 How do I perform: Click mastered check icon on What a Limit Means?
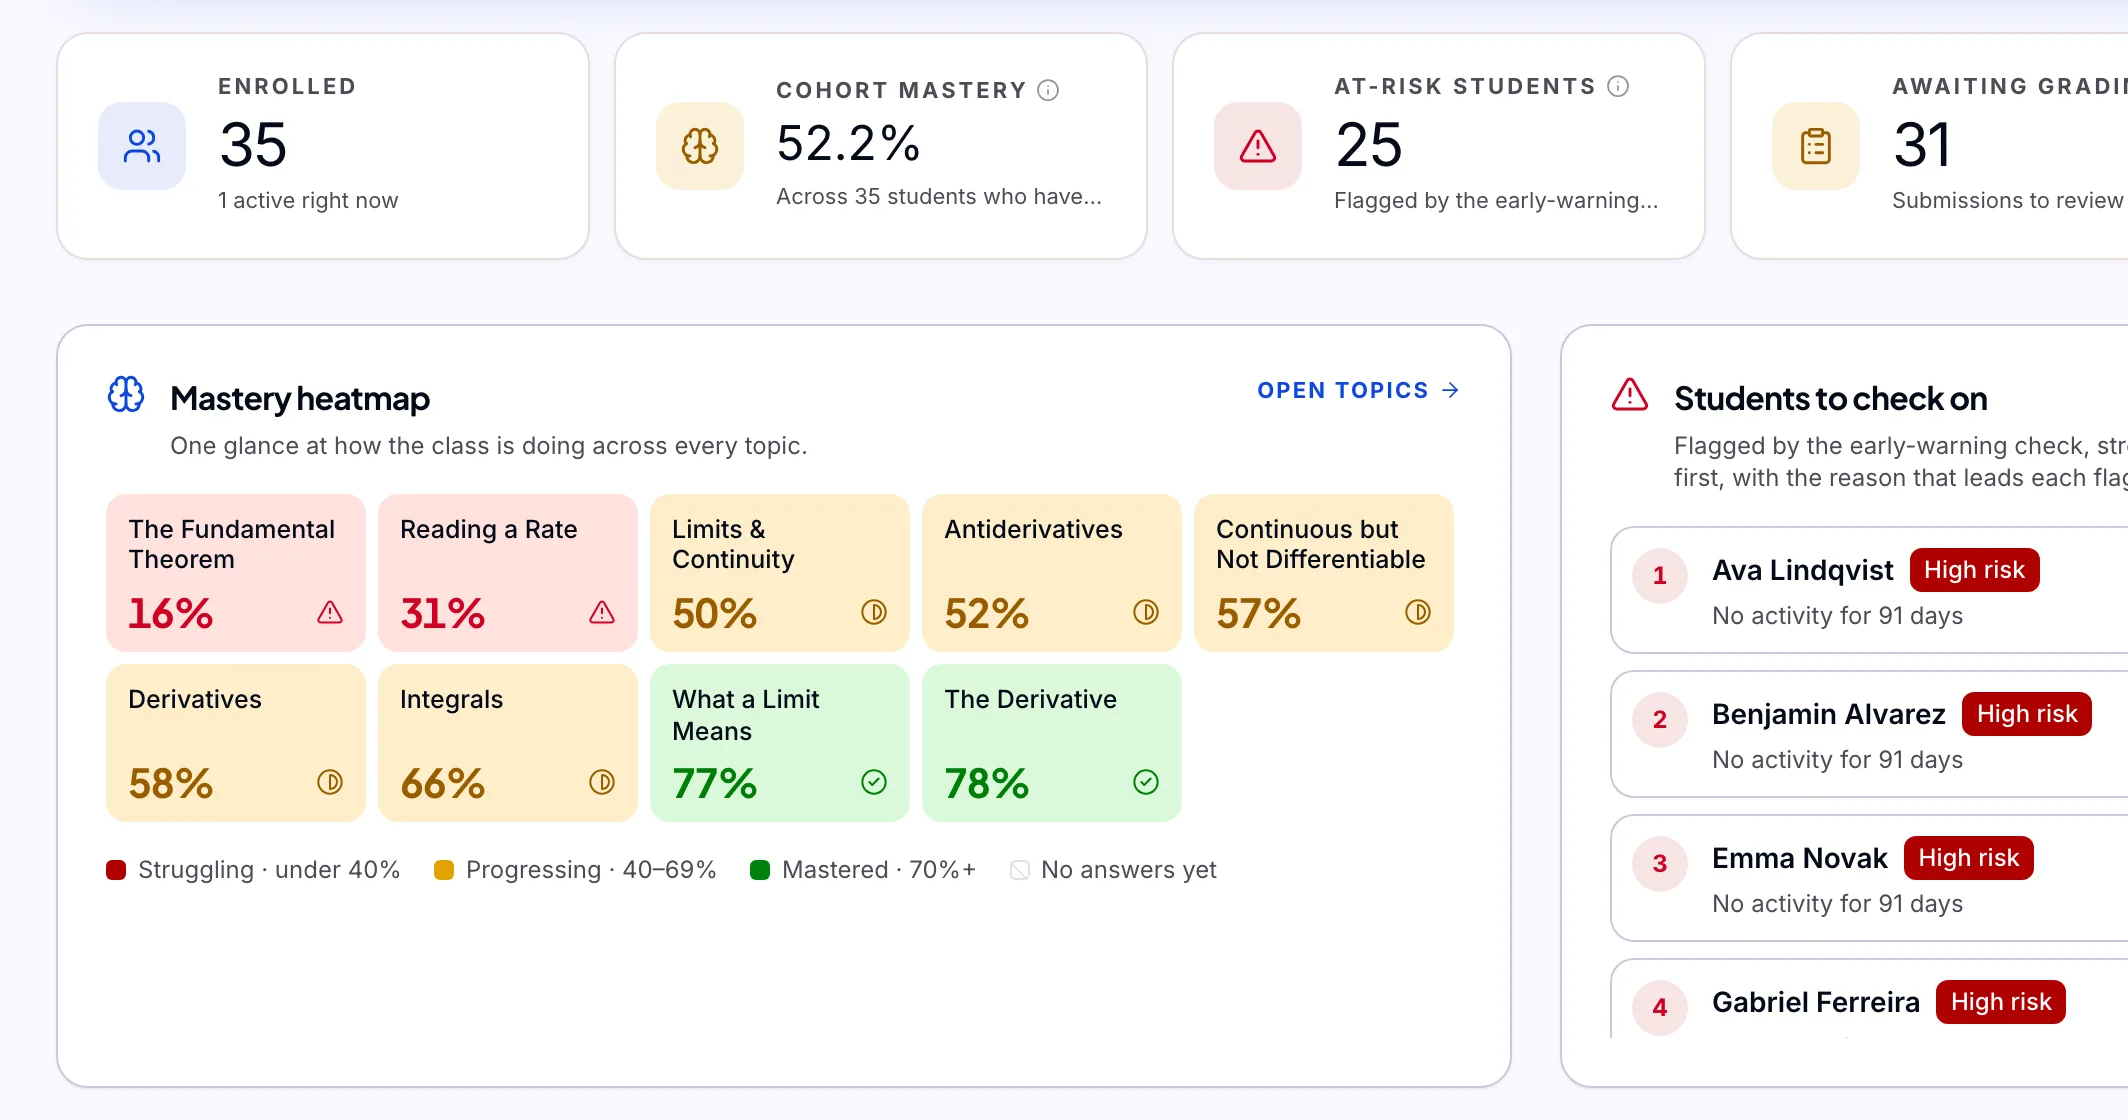[x=874, y=782]
